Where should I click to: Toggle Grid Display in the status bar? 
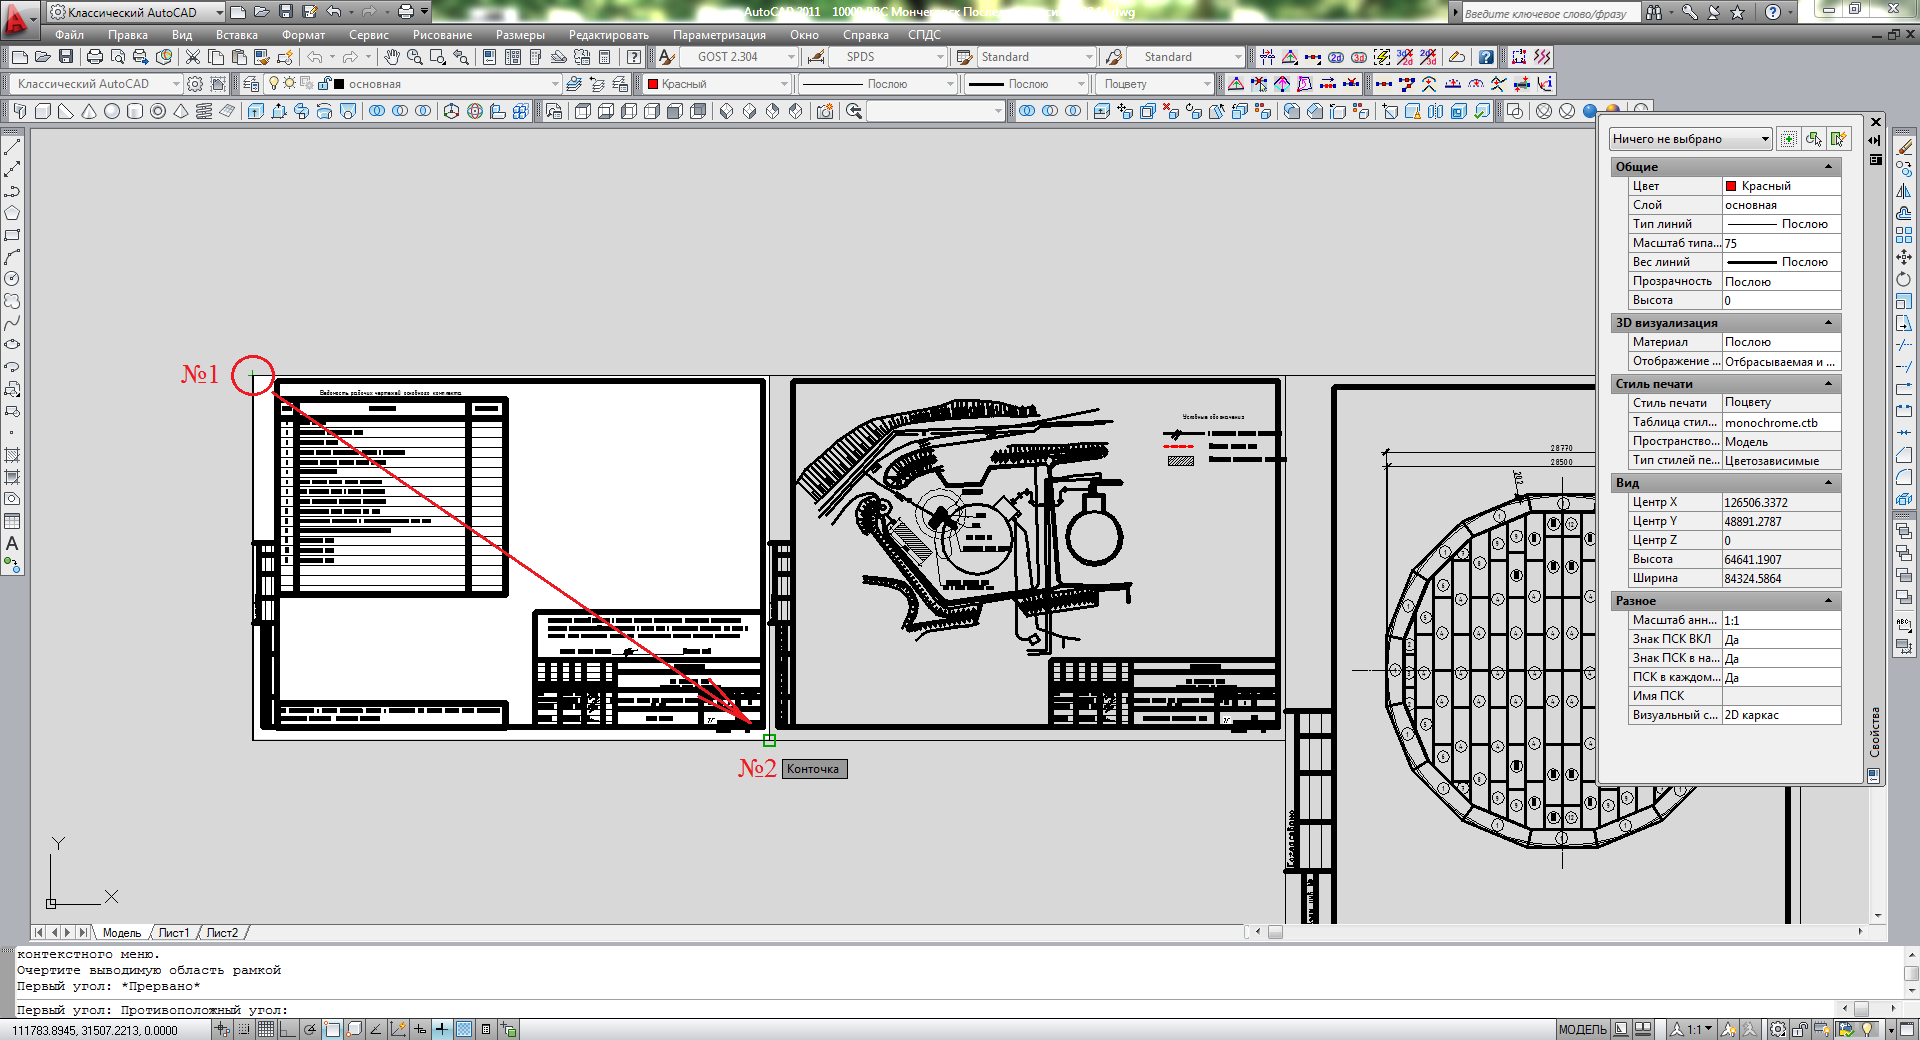265,1029
